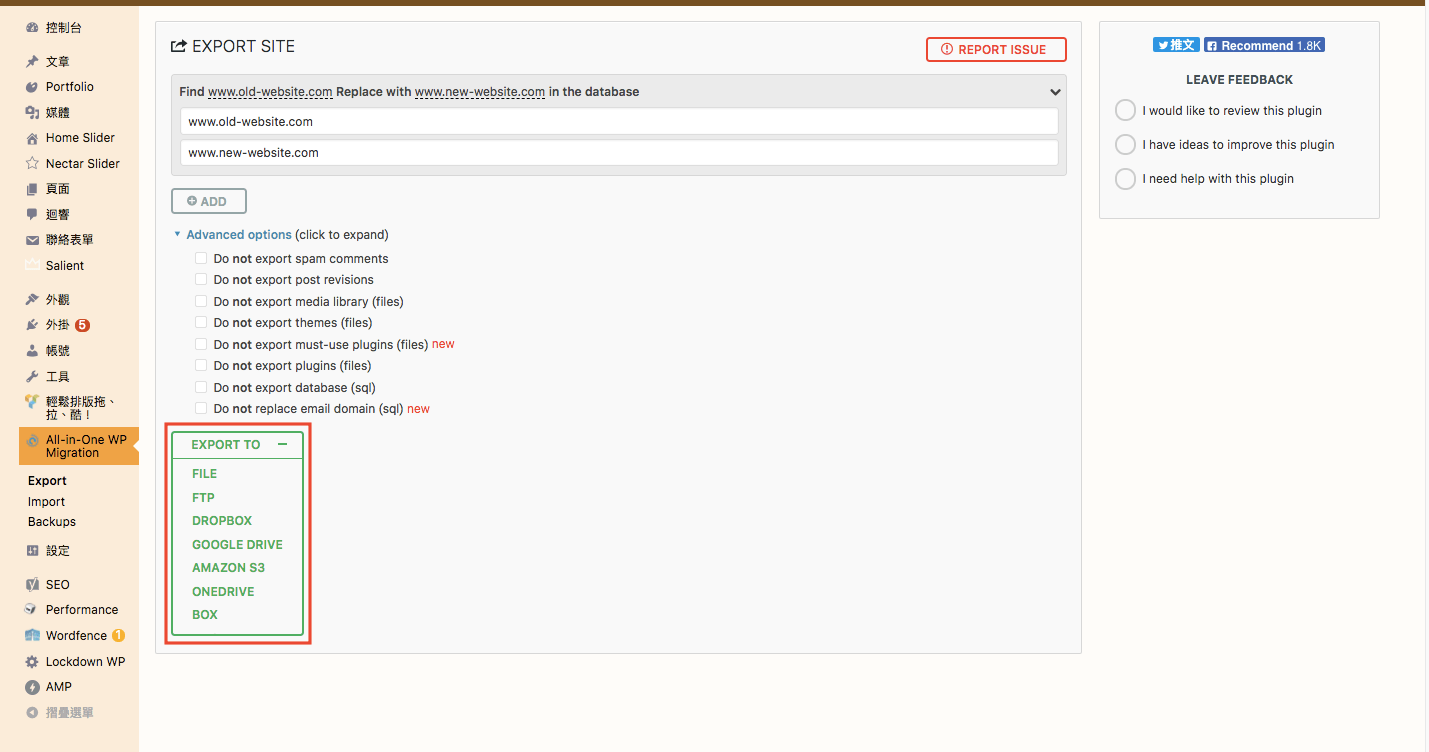This screenshot has height=752, width=1429.
Task: Click the 控制台 dashboard icon
Action: pos(32,28)
